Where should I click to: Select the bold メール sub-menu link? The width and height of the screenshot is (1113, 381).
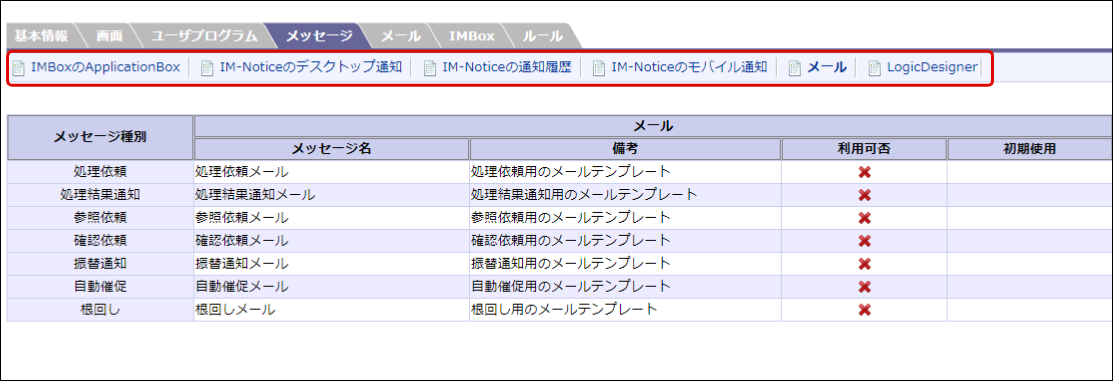(827, 68)
